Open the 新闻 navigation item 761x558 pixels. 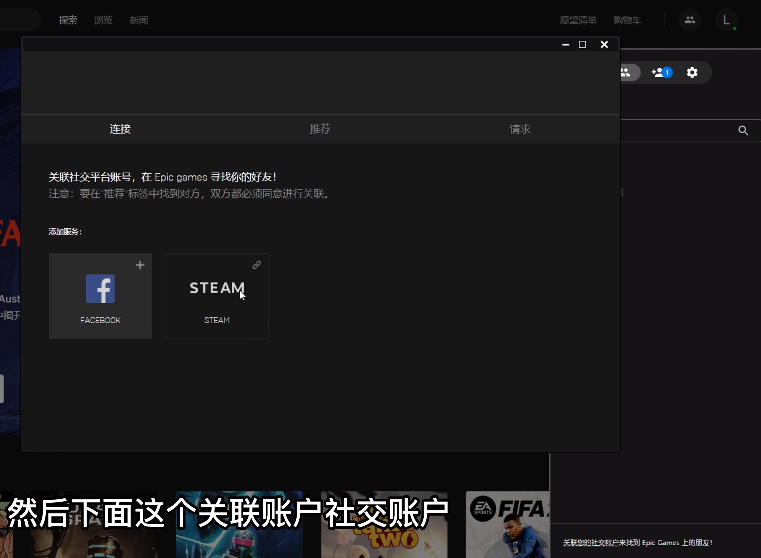tap(138, 20)
